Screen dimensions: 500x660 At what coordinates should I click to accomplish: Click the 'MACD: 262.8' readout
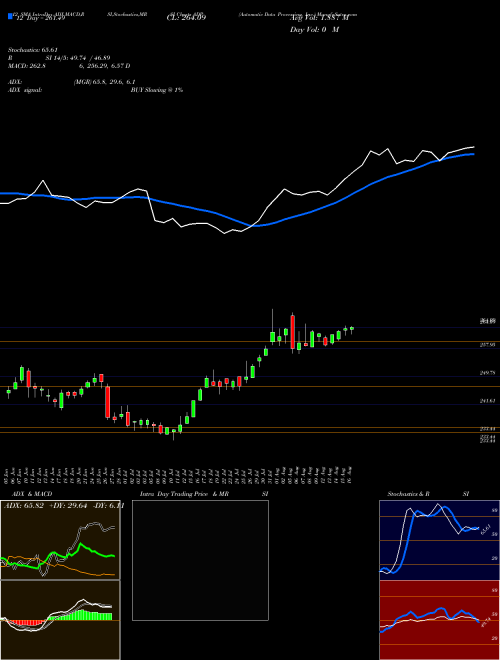27,66
